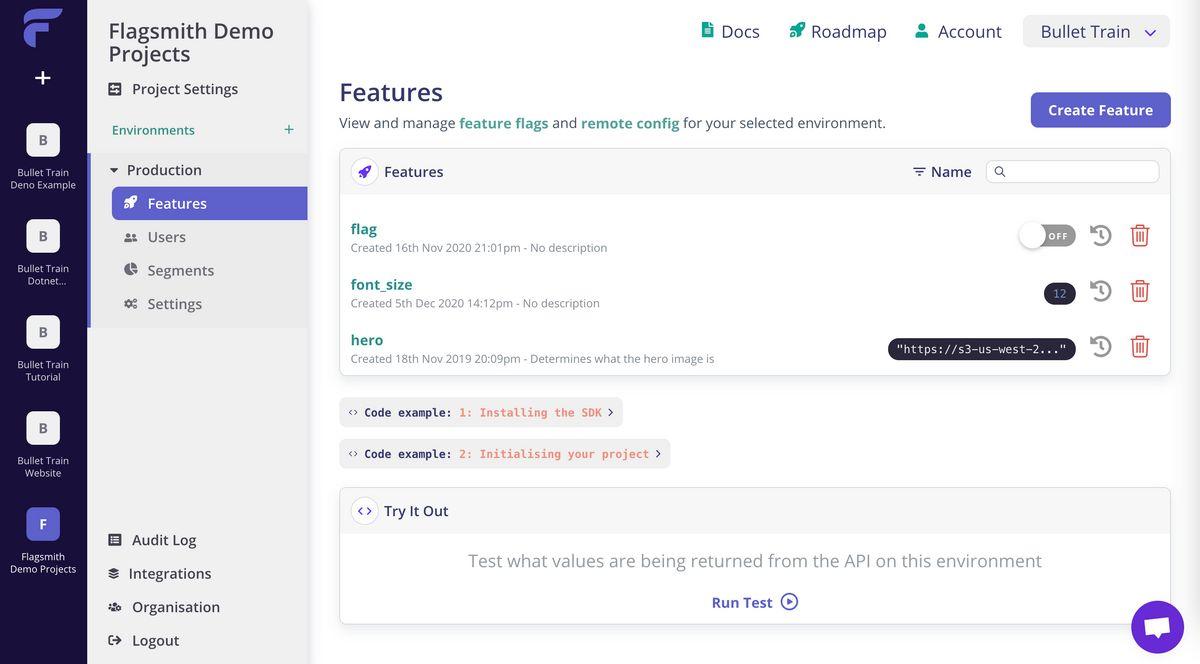This screenshot has height=664, width=1200.
Task: Collapse the Production environment tree
Action: point(114,171)
